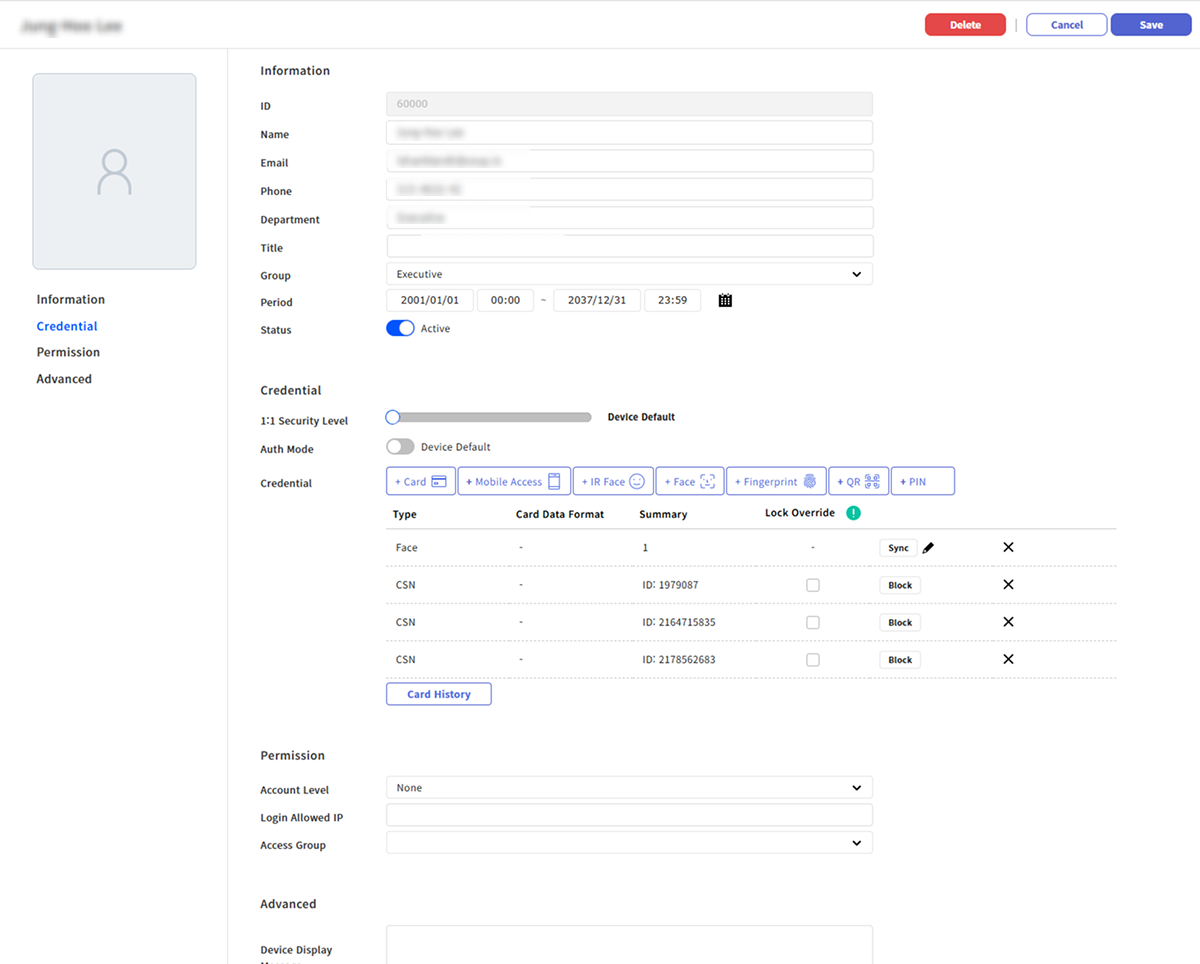Delete the CSN card ID 2164715835
The height and width of the screenshot is (964, 1200).
coord(1008,622)
